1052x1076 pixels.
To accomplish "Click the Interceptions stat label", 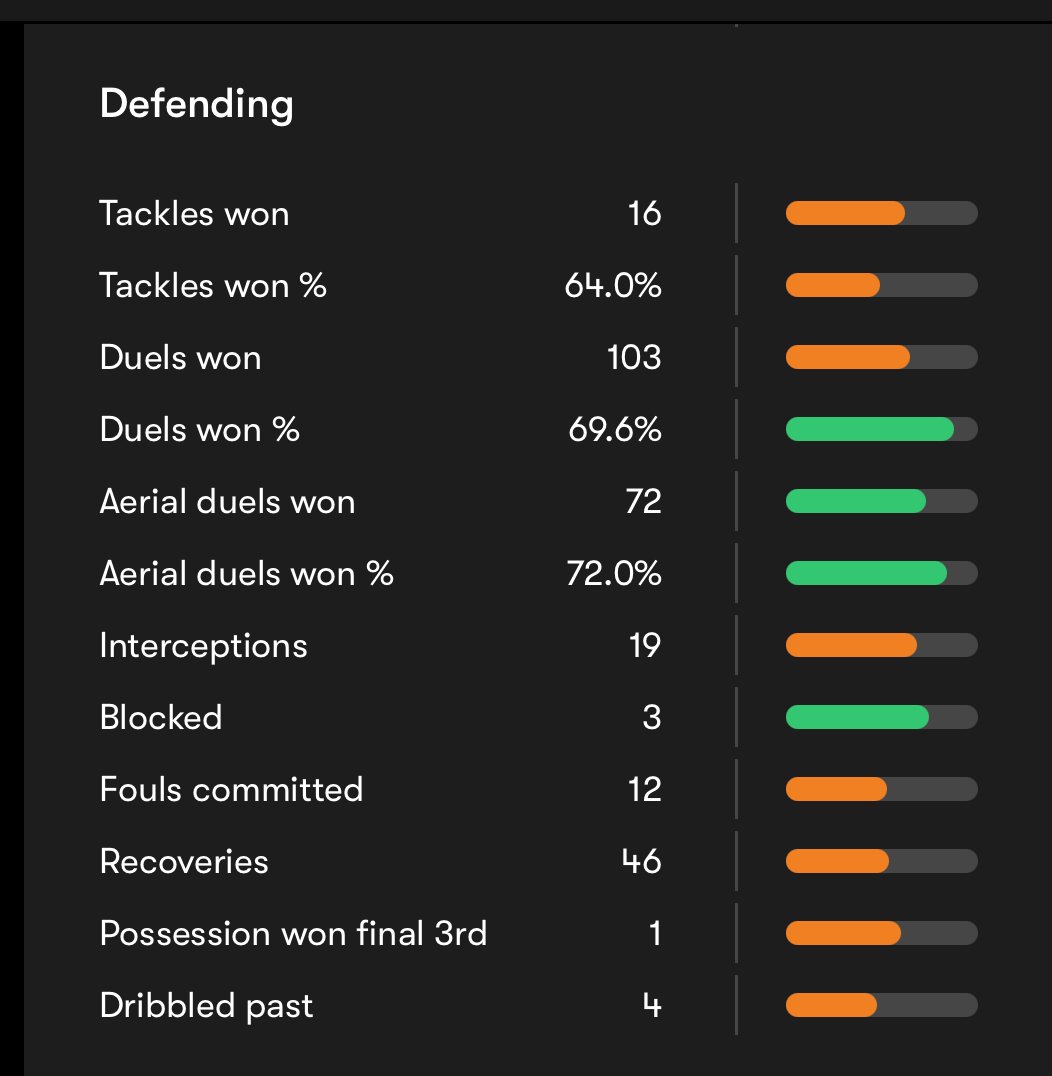I will click(x=203, y=646).
